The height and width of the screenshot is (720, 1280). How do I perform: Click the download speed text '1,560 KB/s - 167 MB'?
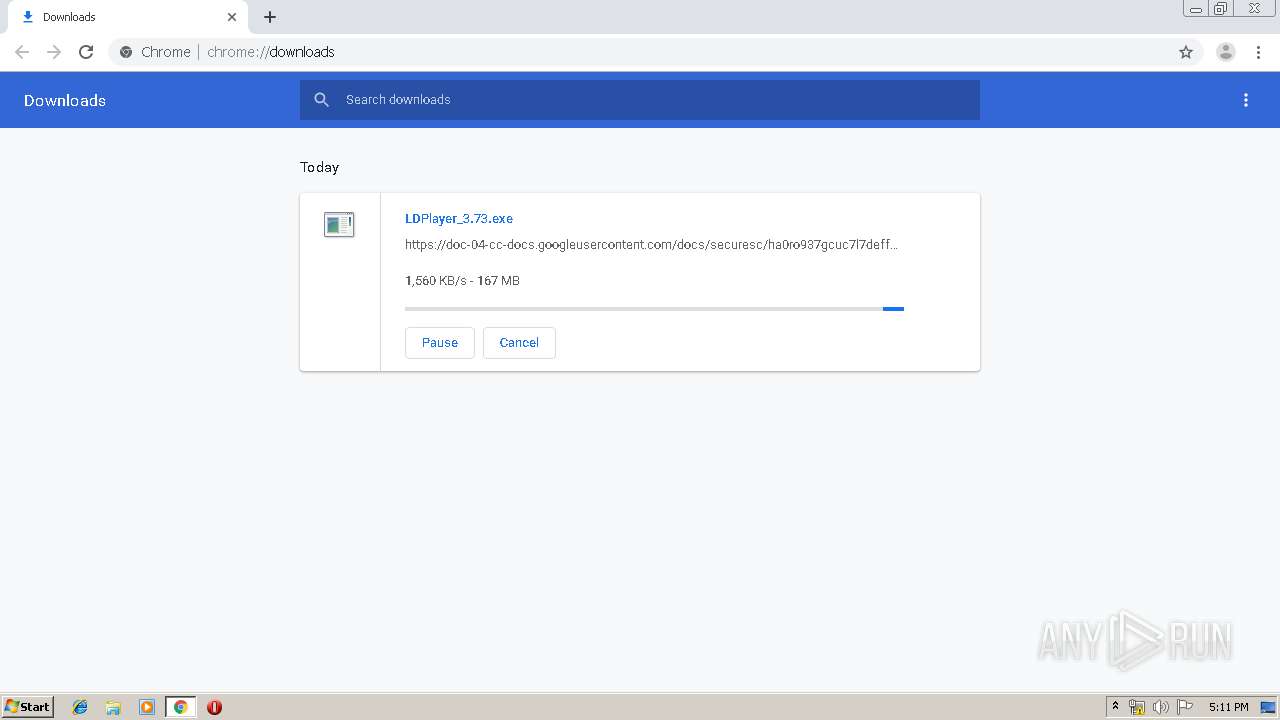point(462,281)
